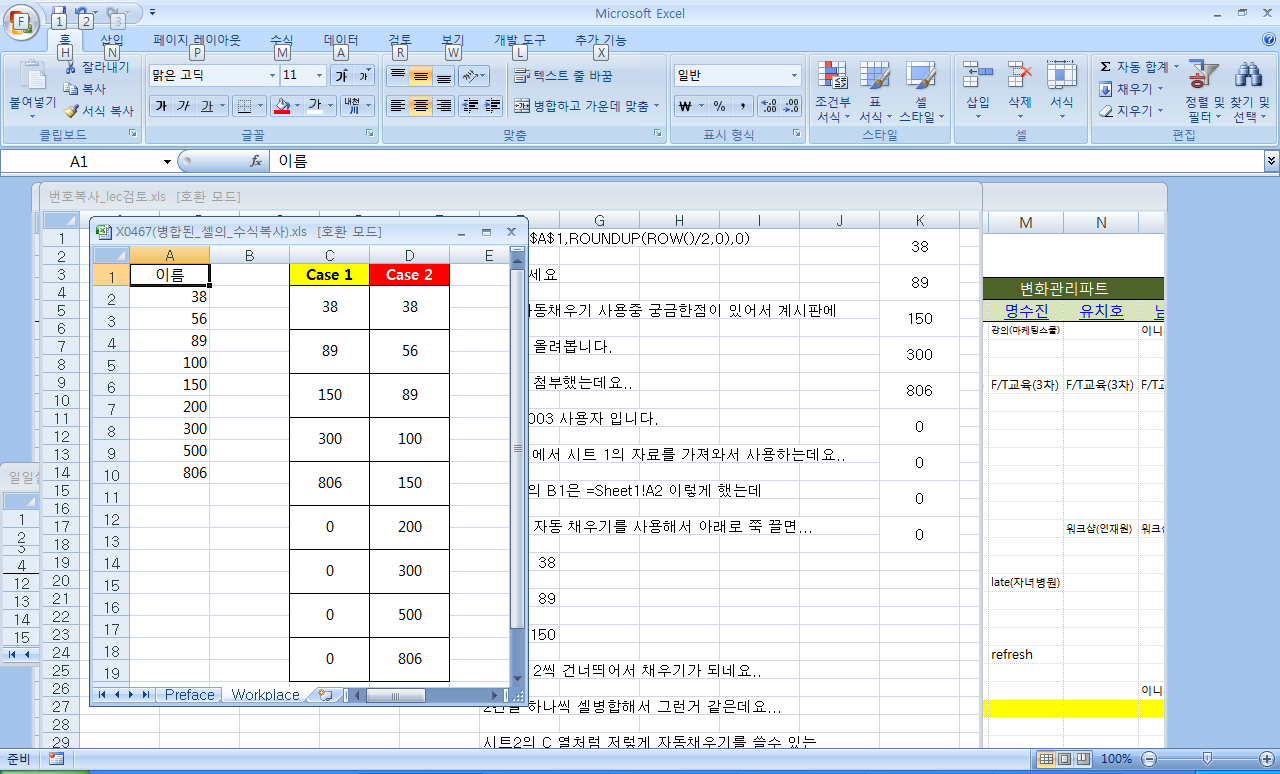1280x774 pixels.
Task: Open Sort & Filter (정렬 및 필터)
Action: coord(1203,92)
